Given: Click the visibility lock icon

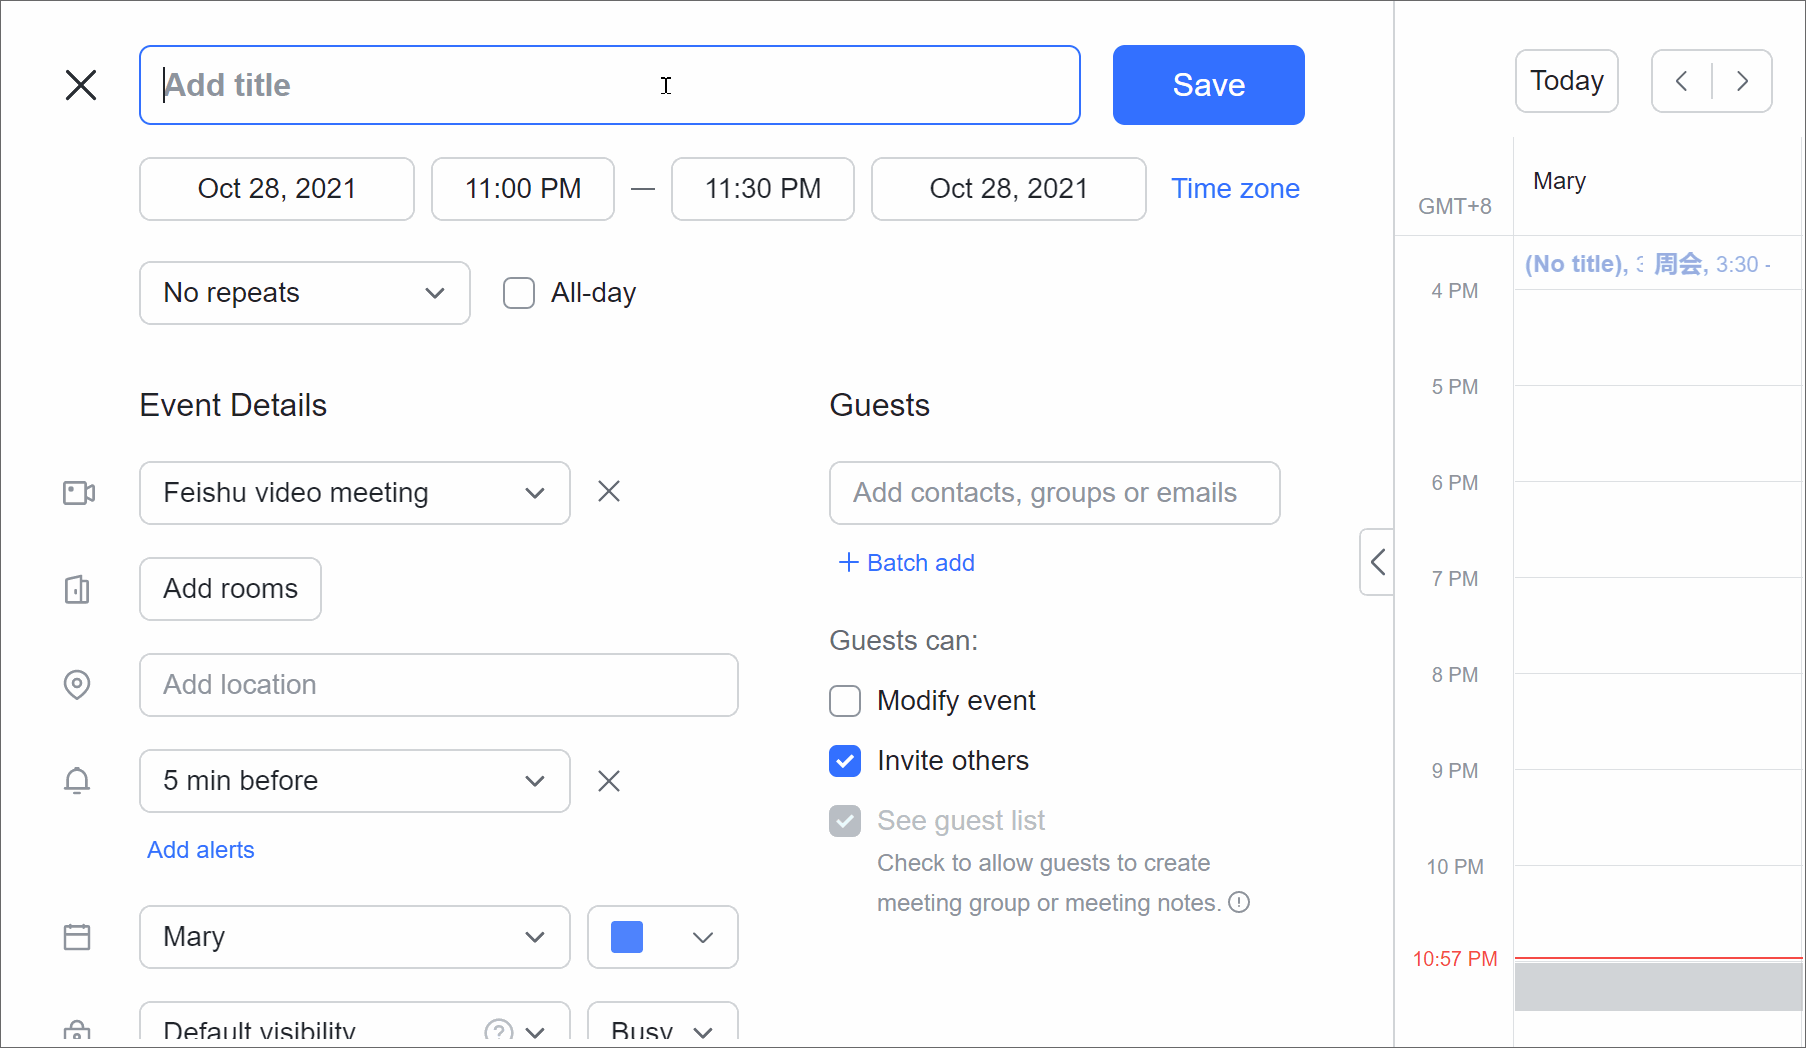Looking at the screenshot, I should tap(77, 1032).
